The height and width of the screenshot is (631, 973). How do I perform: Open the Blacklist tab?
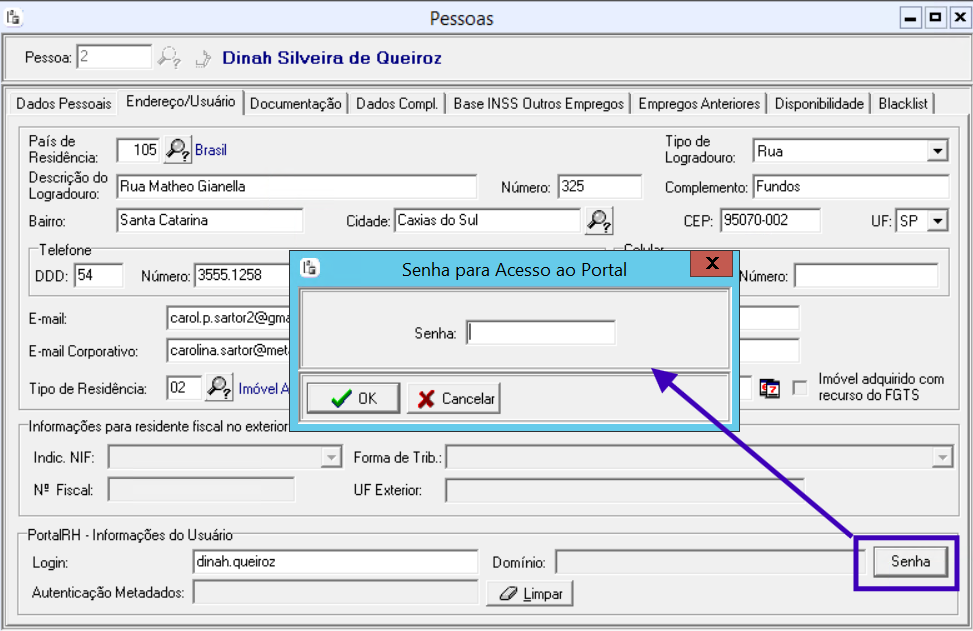point(903,104)
